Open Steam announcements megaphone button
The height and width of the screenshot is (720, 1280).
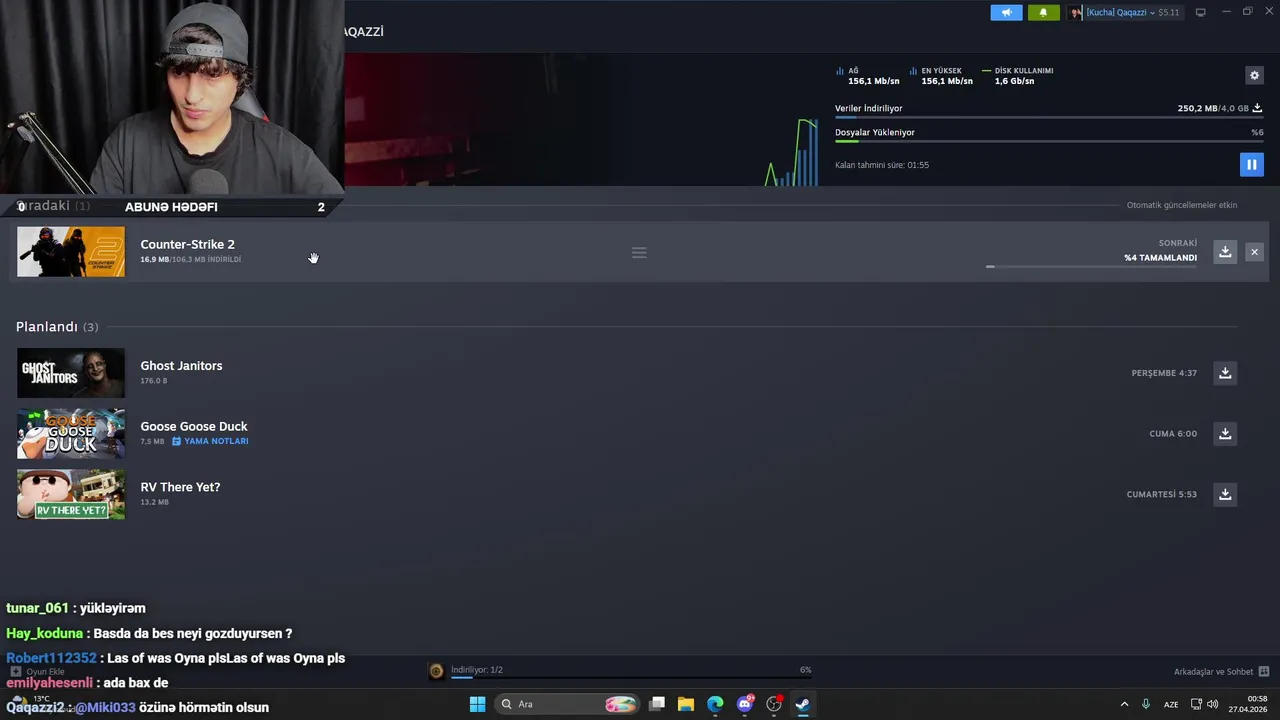point(1006,12)
